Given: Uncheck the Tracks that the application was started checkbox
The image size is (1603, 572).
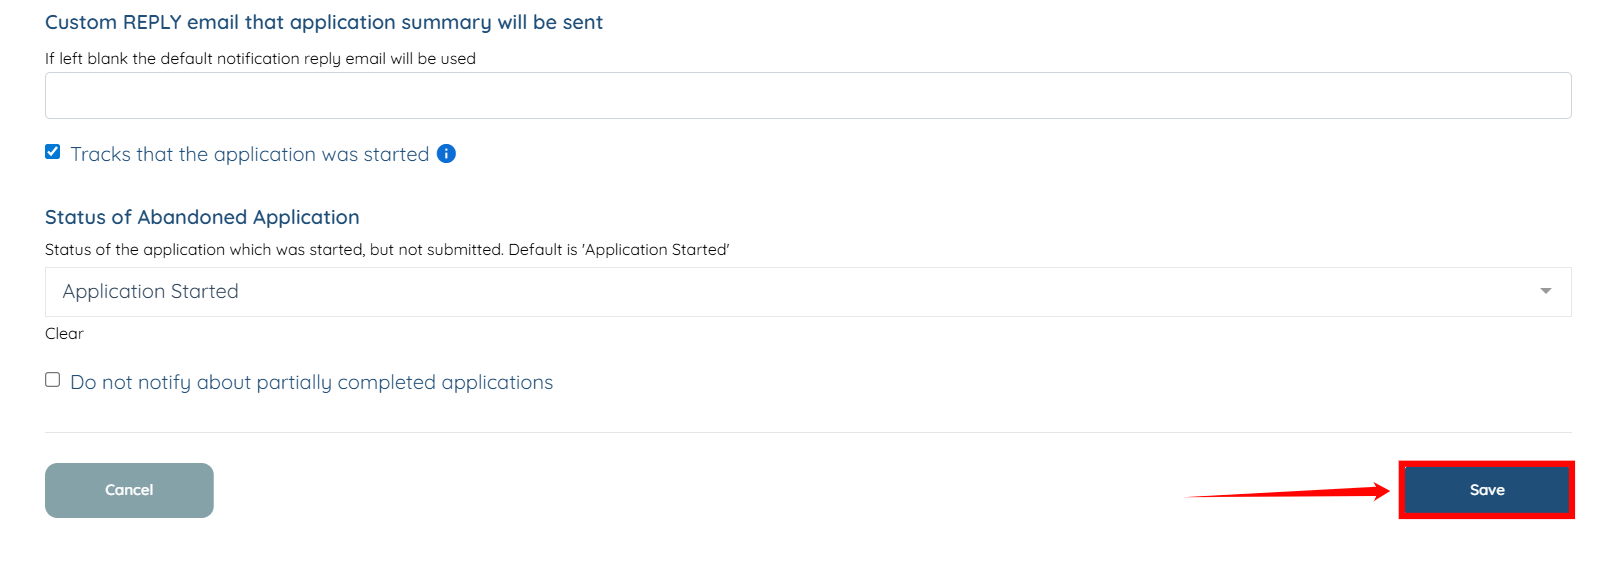Looking at the screenshot, I should [x=53, y=152].
